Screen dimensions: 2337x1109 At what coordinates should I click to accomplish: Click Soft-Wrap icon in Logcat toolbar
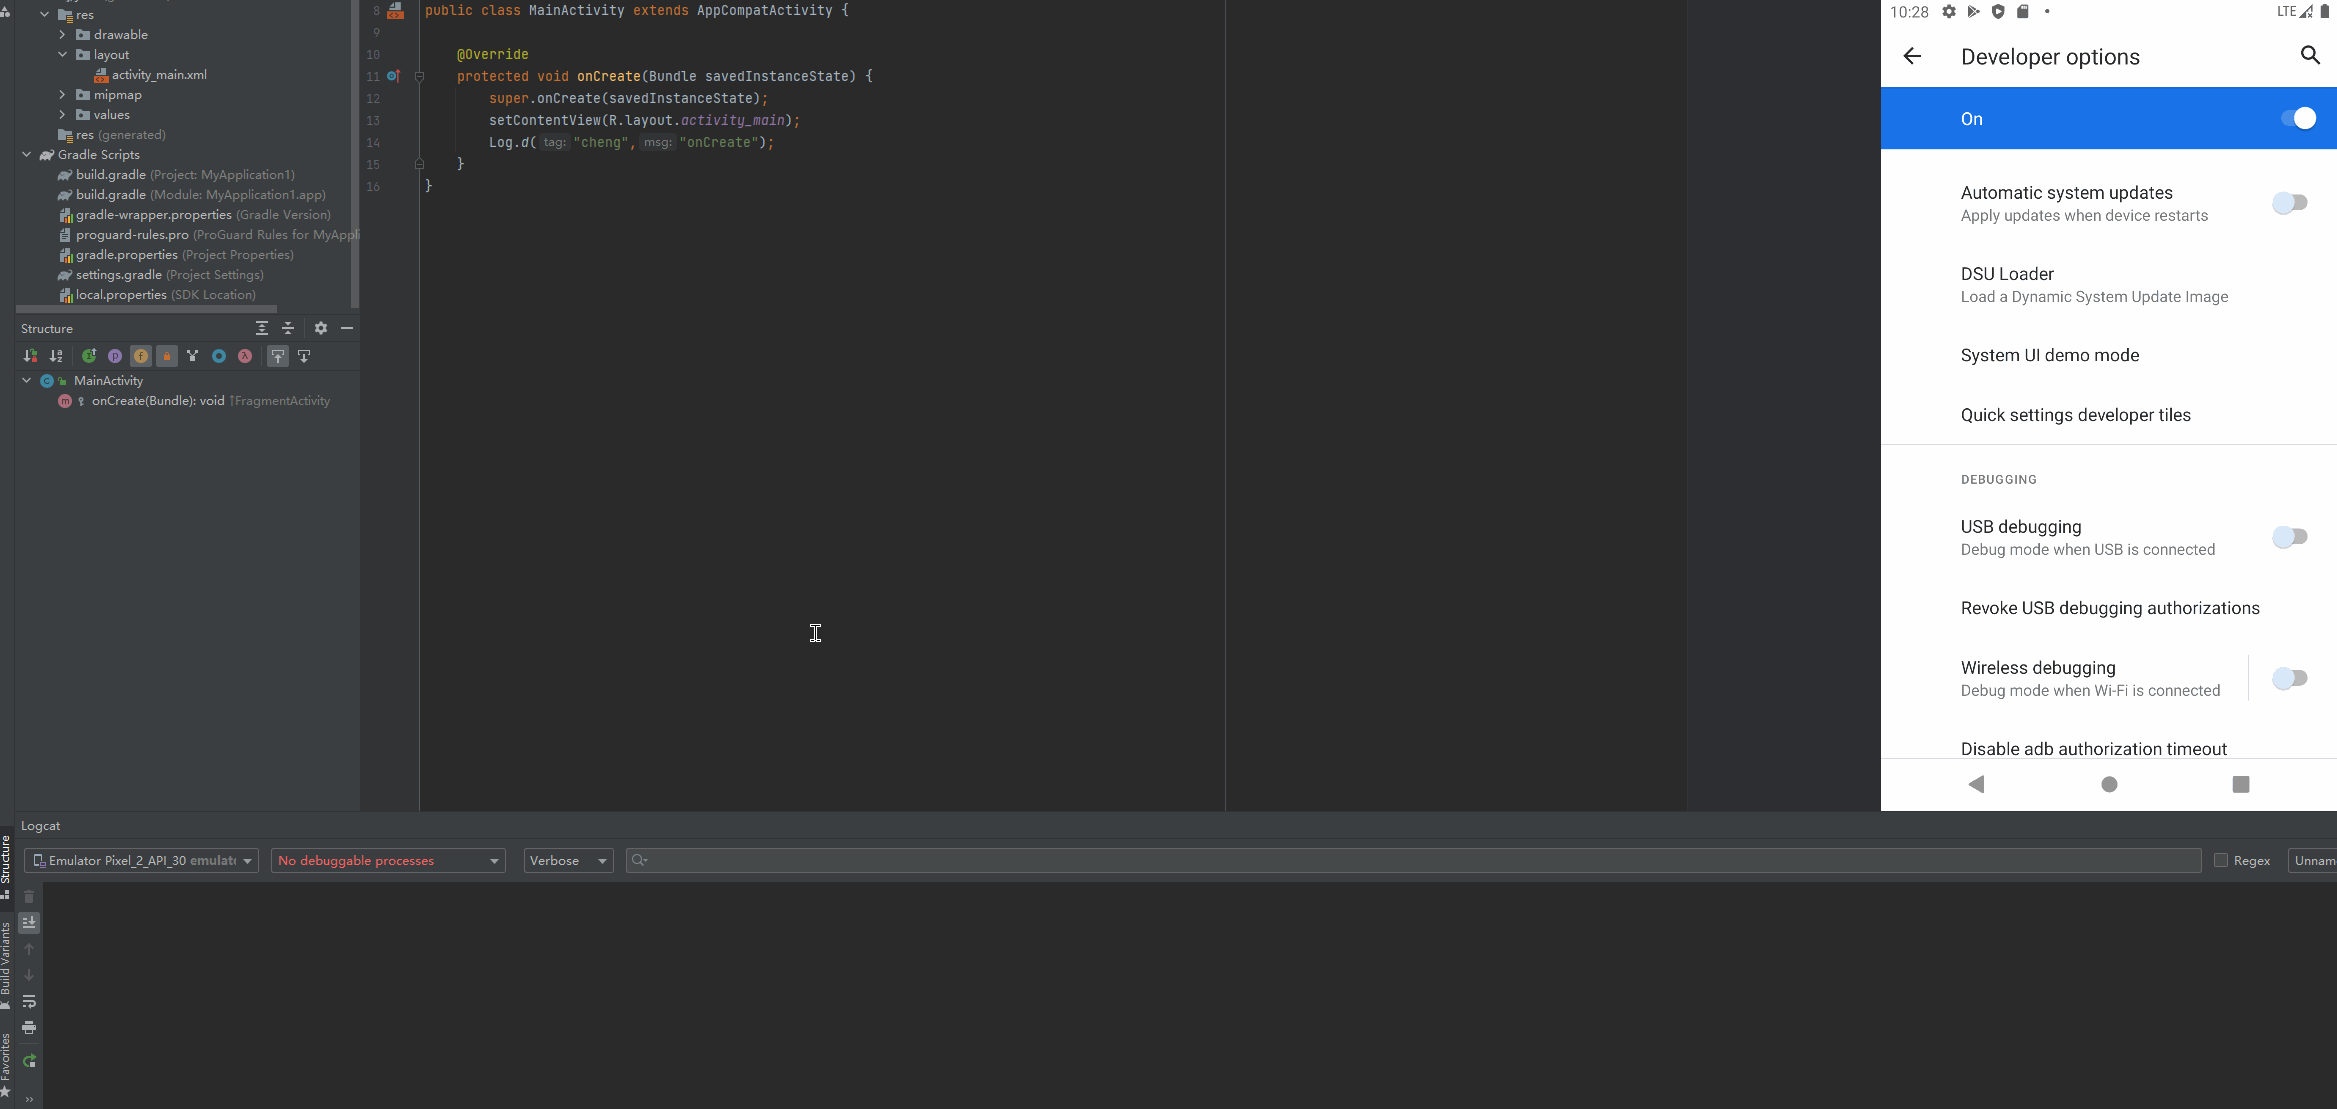coord(29,1001)
